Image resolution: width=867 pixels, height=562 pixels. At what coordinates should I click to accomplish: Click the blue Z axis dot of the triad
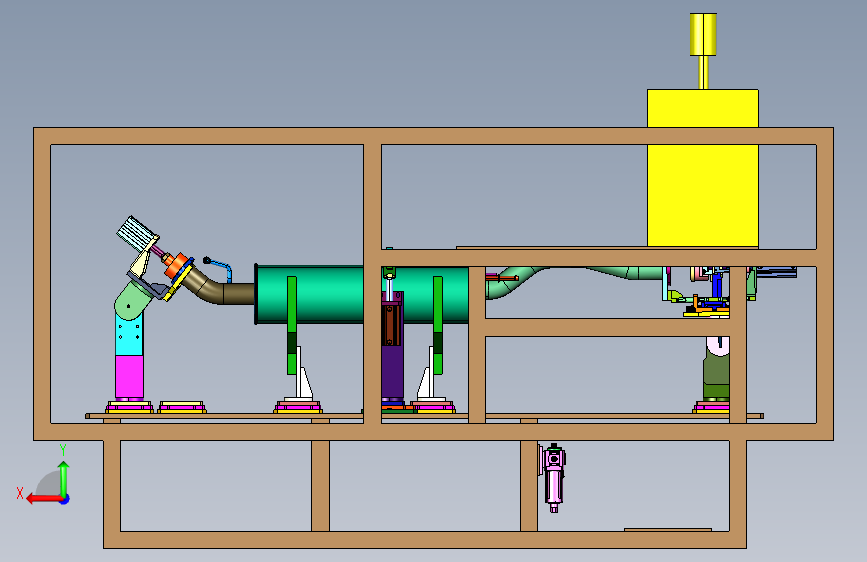[x=65, y=499]
